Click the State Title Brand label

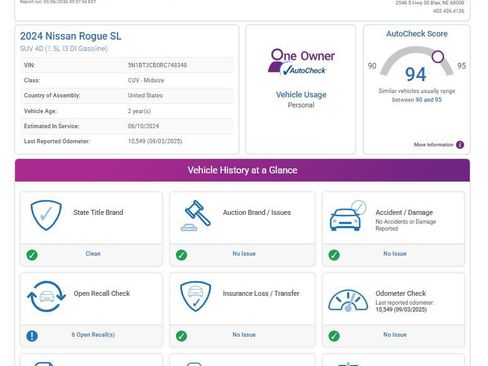98,212
